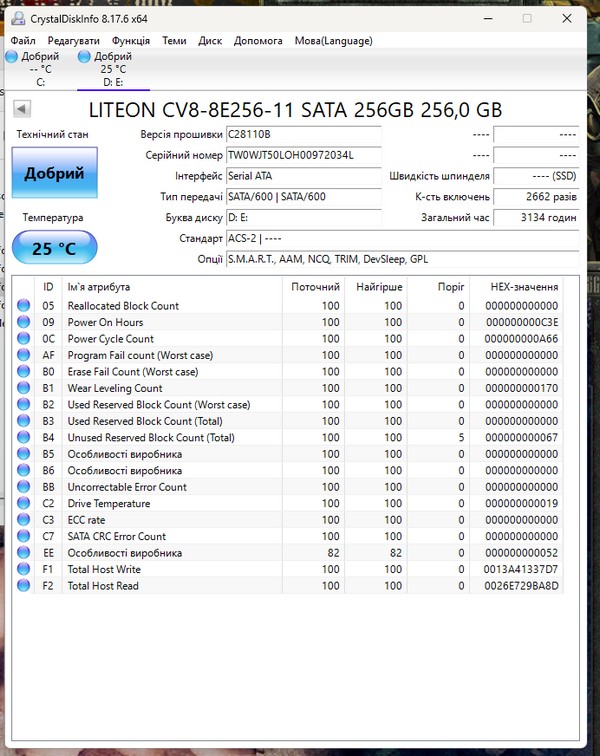Click the CrystalDiskInfo app icon in title bar

tap(13, 17)
